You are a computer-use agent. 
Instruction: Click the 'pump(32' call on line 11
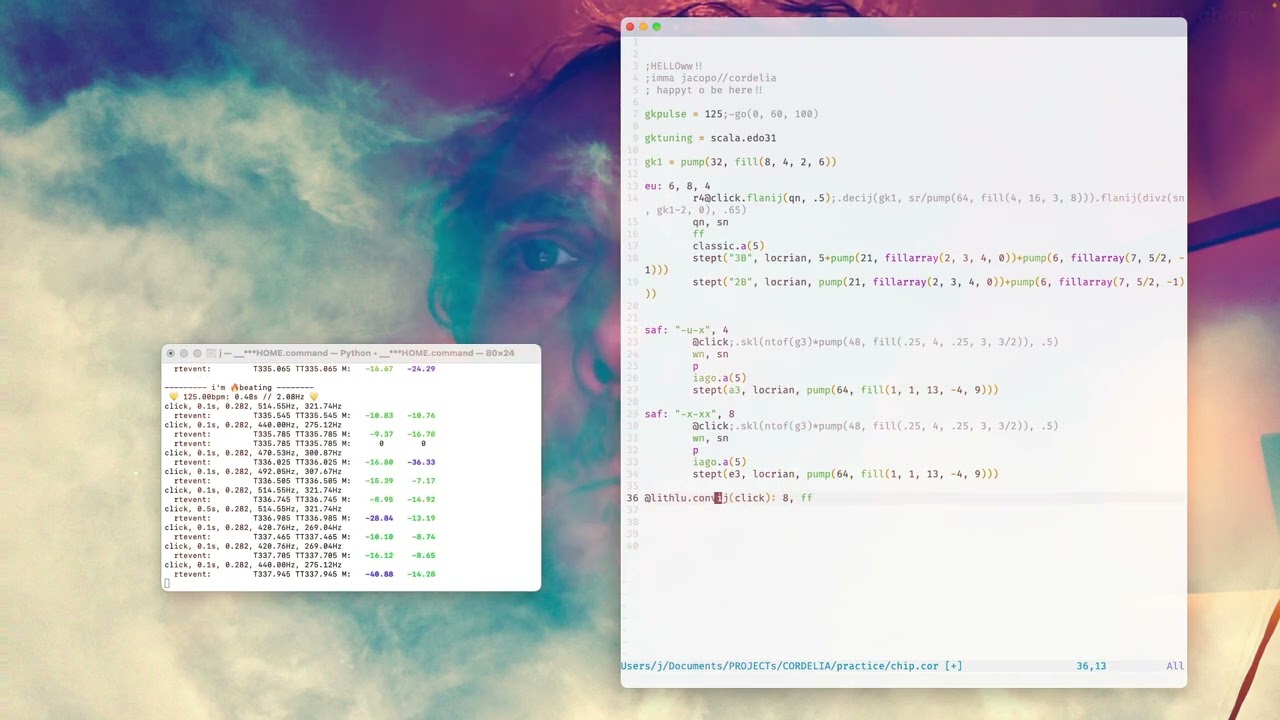tap(704, 162)
